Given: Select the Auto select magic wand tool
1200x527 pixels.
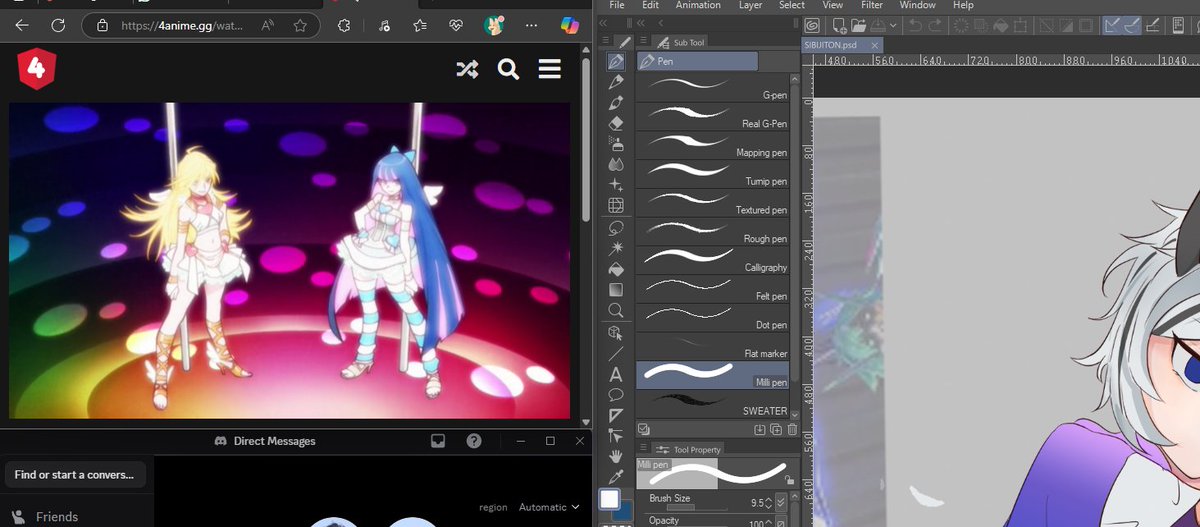Looking at the screenshot, I should [616, 248].
